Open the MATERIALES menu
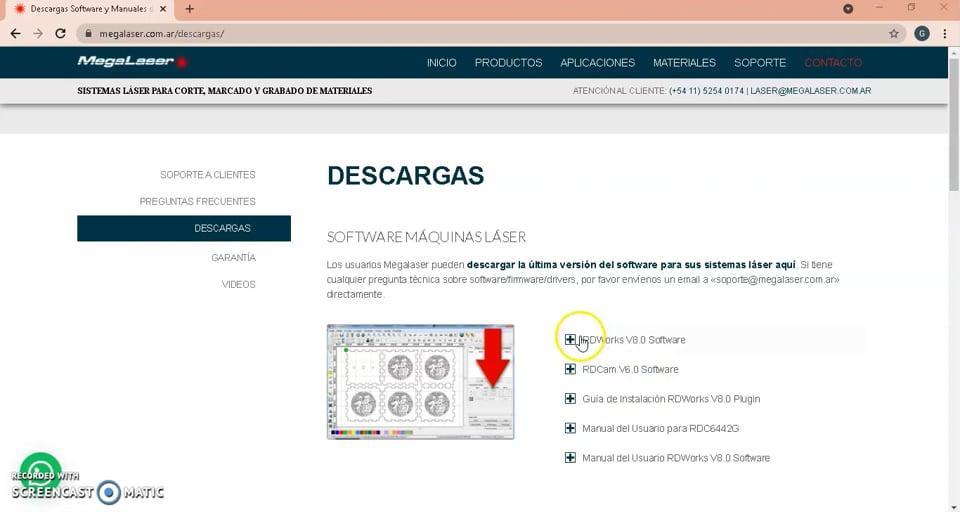The height and width of the screenshot is (512, 960). 684,62
